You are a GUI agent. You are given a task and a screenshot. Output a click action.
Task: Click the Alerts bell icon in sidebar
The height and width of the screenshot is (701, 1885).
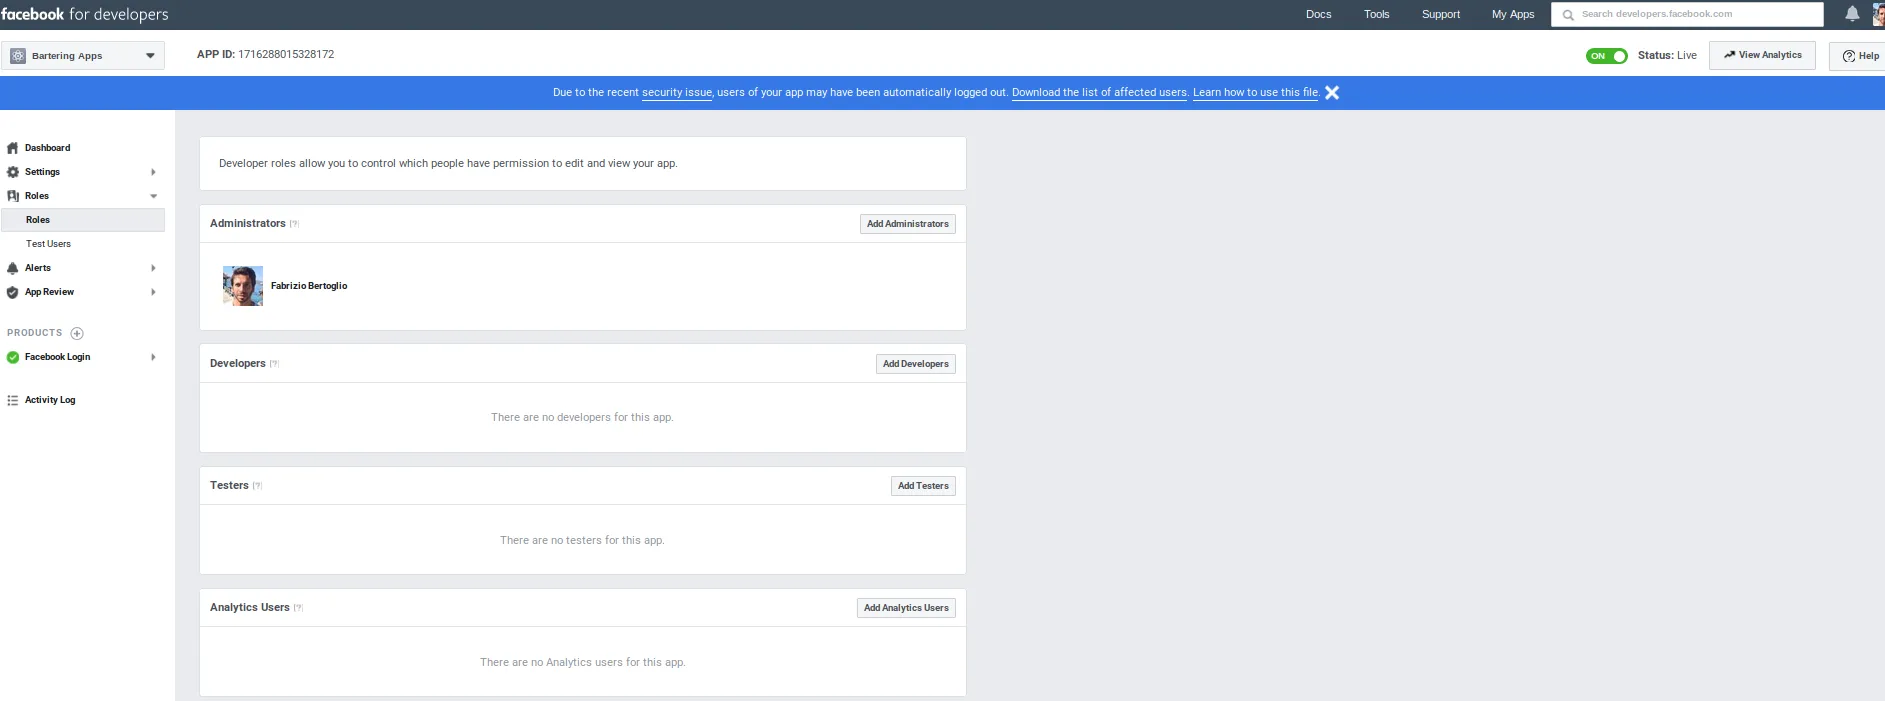(x=13, y=268)
